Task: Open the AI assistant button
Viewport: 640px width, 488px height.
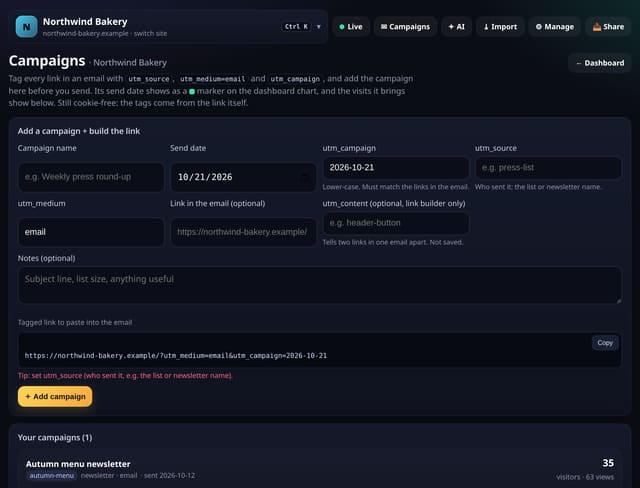Action: tap(456, 27)
